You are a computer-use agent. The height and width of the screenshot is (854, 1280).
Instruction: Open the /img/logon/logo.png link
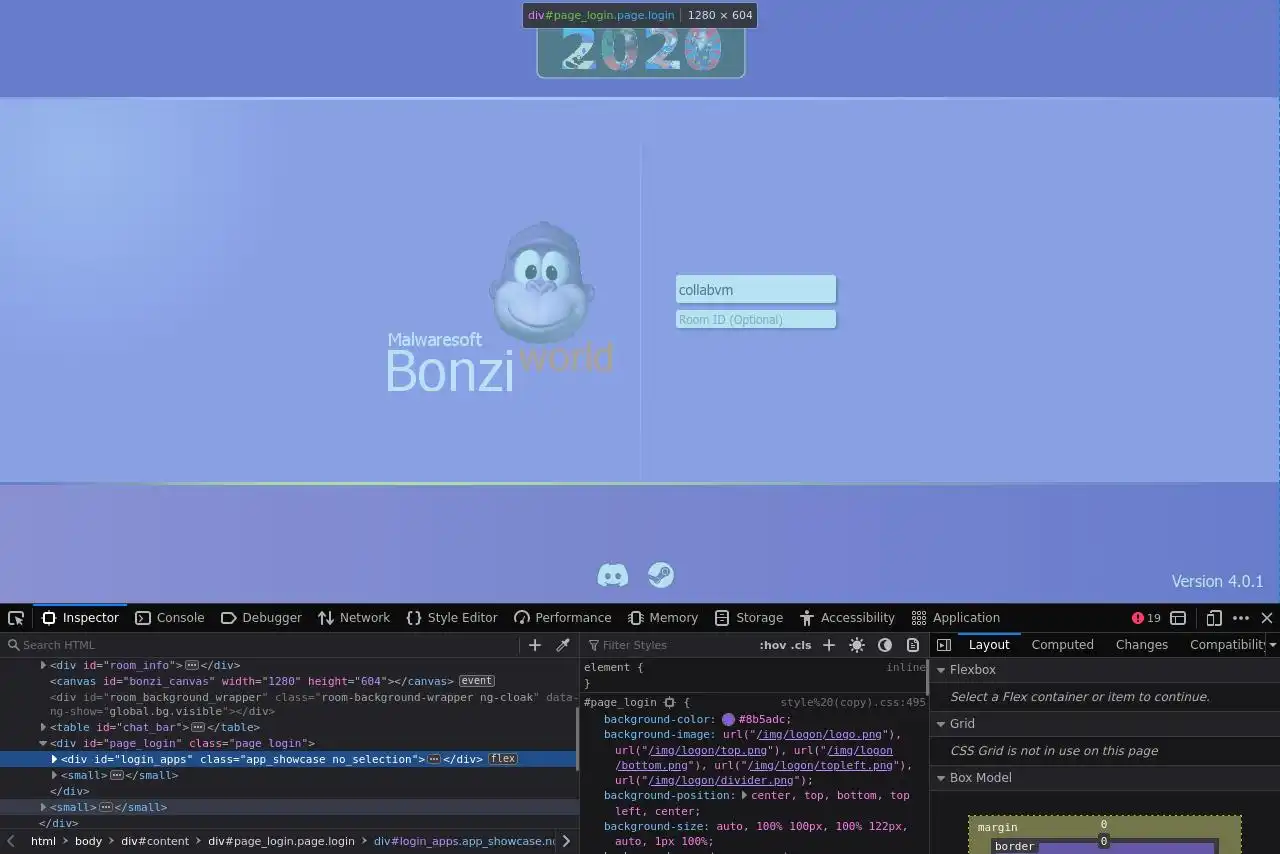[x=819, y=734]
